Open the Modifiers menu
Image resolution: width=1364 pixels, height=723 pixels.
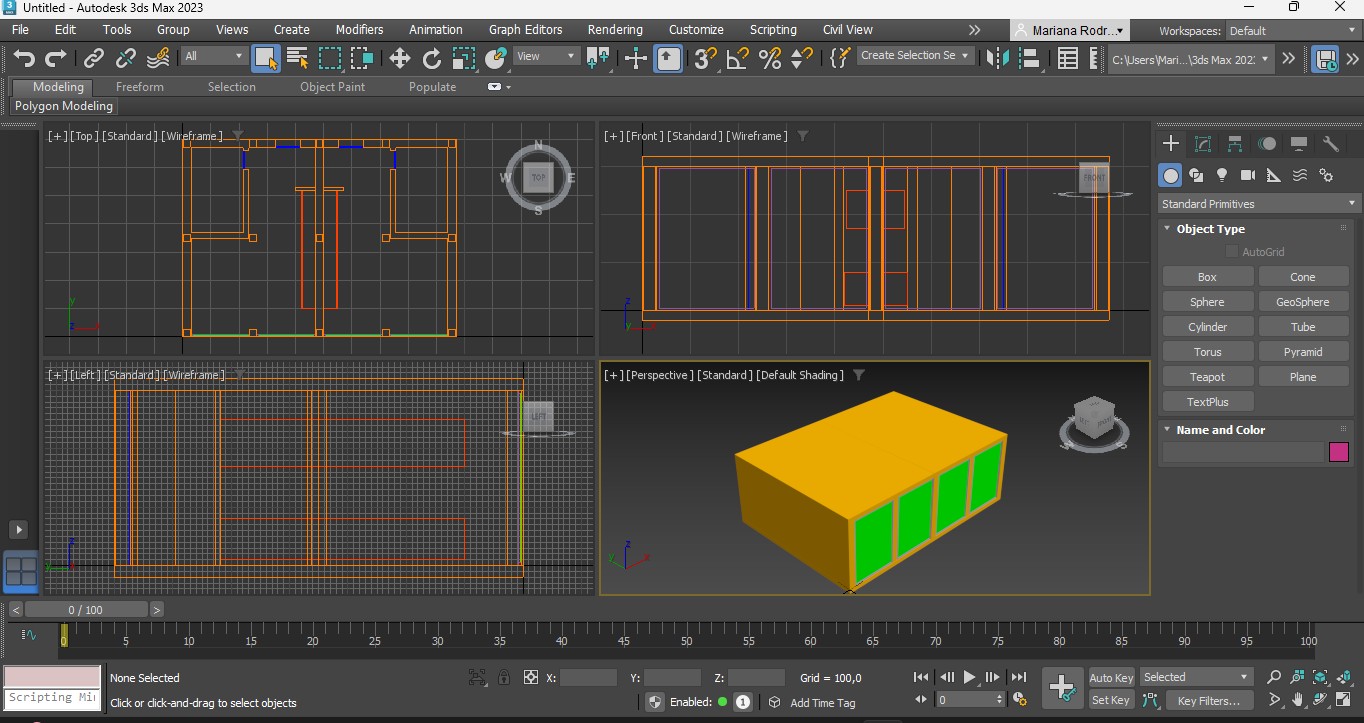coord(359,30)
